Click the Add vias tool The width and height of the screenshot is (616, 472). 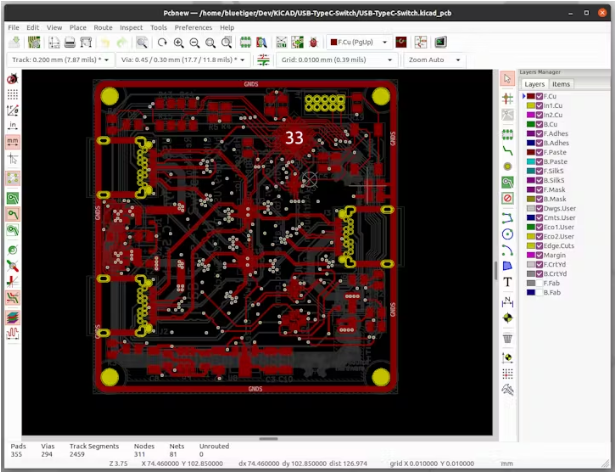pyautogui.click(x=507, y=165)
